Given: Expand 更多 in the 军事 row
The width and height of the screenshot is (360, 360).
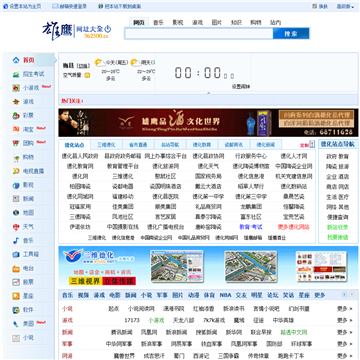Looking at the screenshot, I should pos(344,344).
